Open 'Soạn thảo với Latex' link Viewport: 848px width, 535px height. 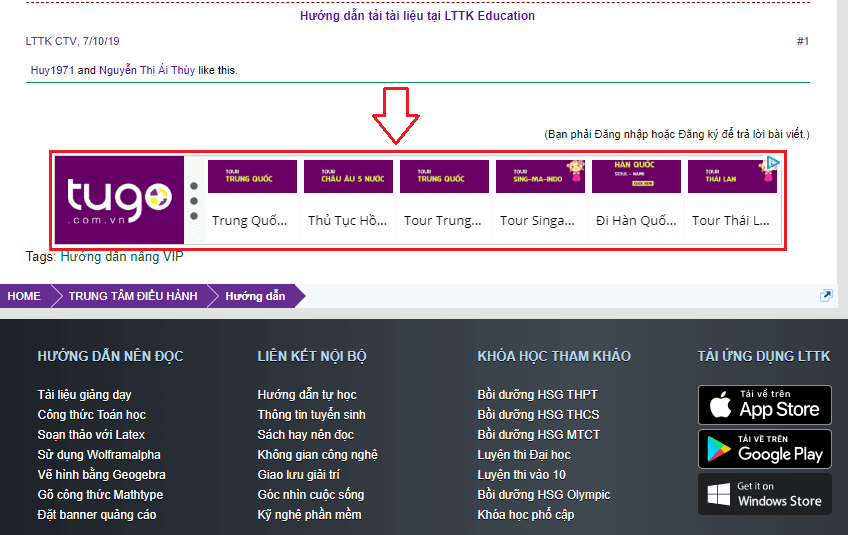[x=91, y=435]
